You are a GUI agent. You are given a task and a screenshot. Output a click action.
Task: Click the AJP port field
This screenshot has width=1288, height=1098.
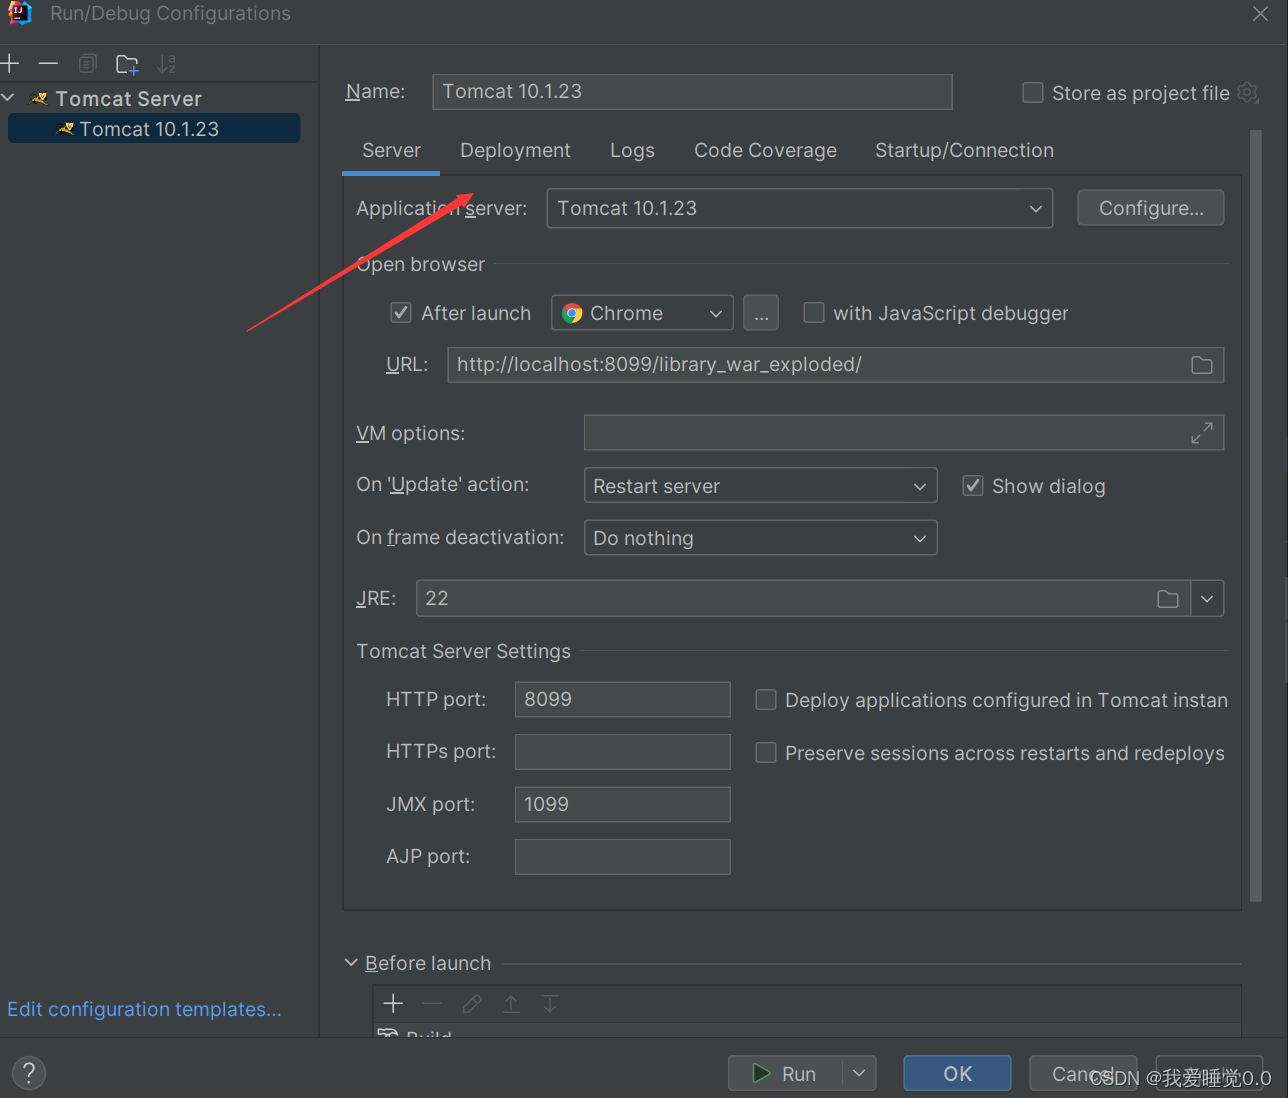[622, 857]
